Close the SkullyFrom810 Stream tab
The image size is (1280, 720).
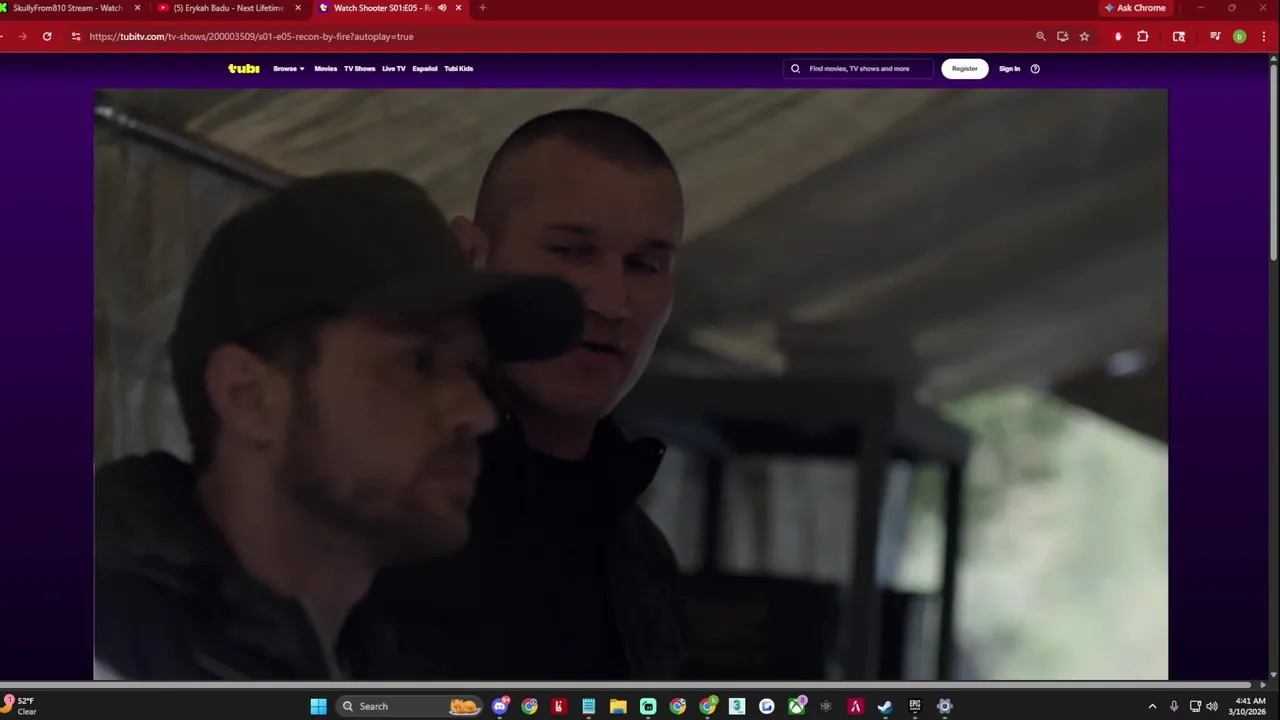[137, 8]
